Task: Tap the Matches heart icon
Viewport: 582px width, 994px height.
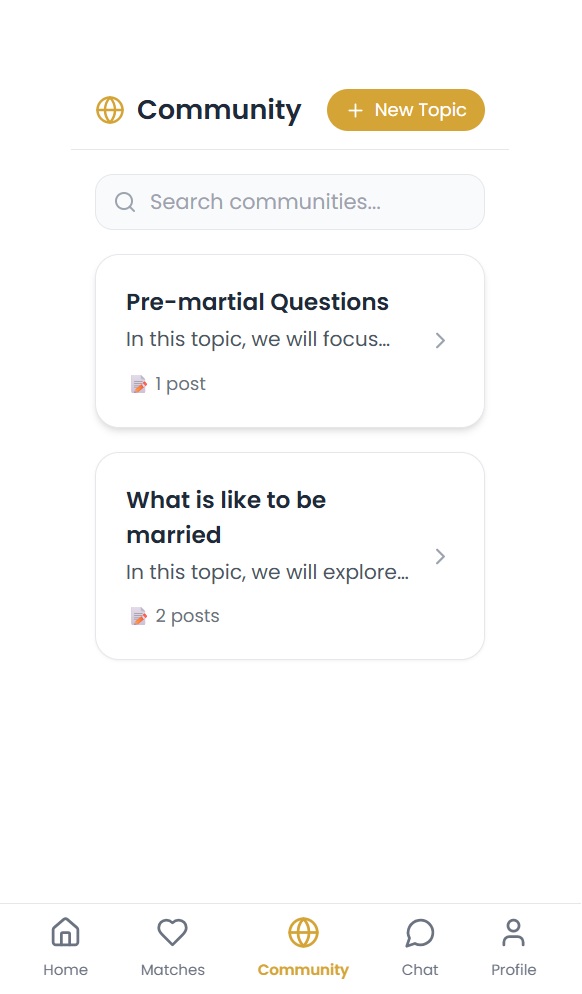Action: [x=172, y=932]
